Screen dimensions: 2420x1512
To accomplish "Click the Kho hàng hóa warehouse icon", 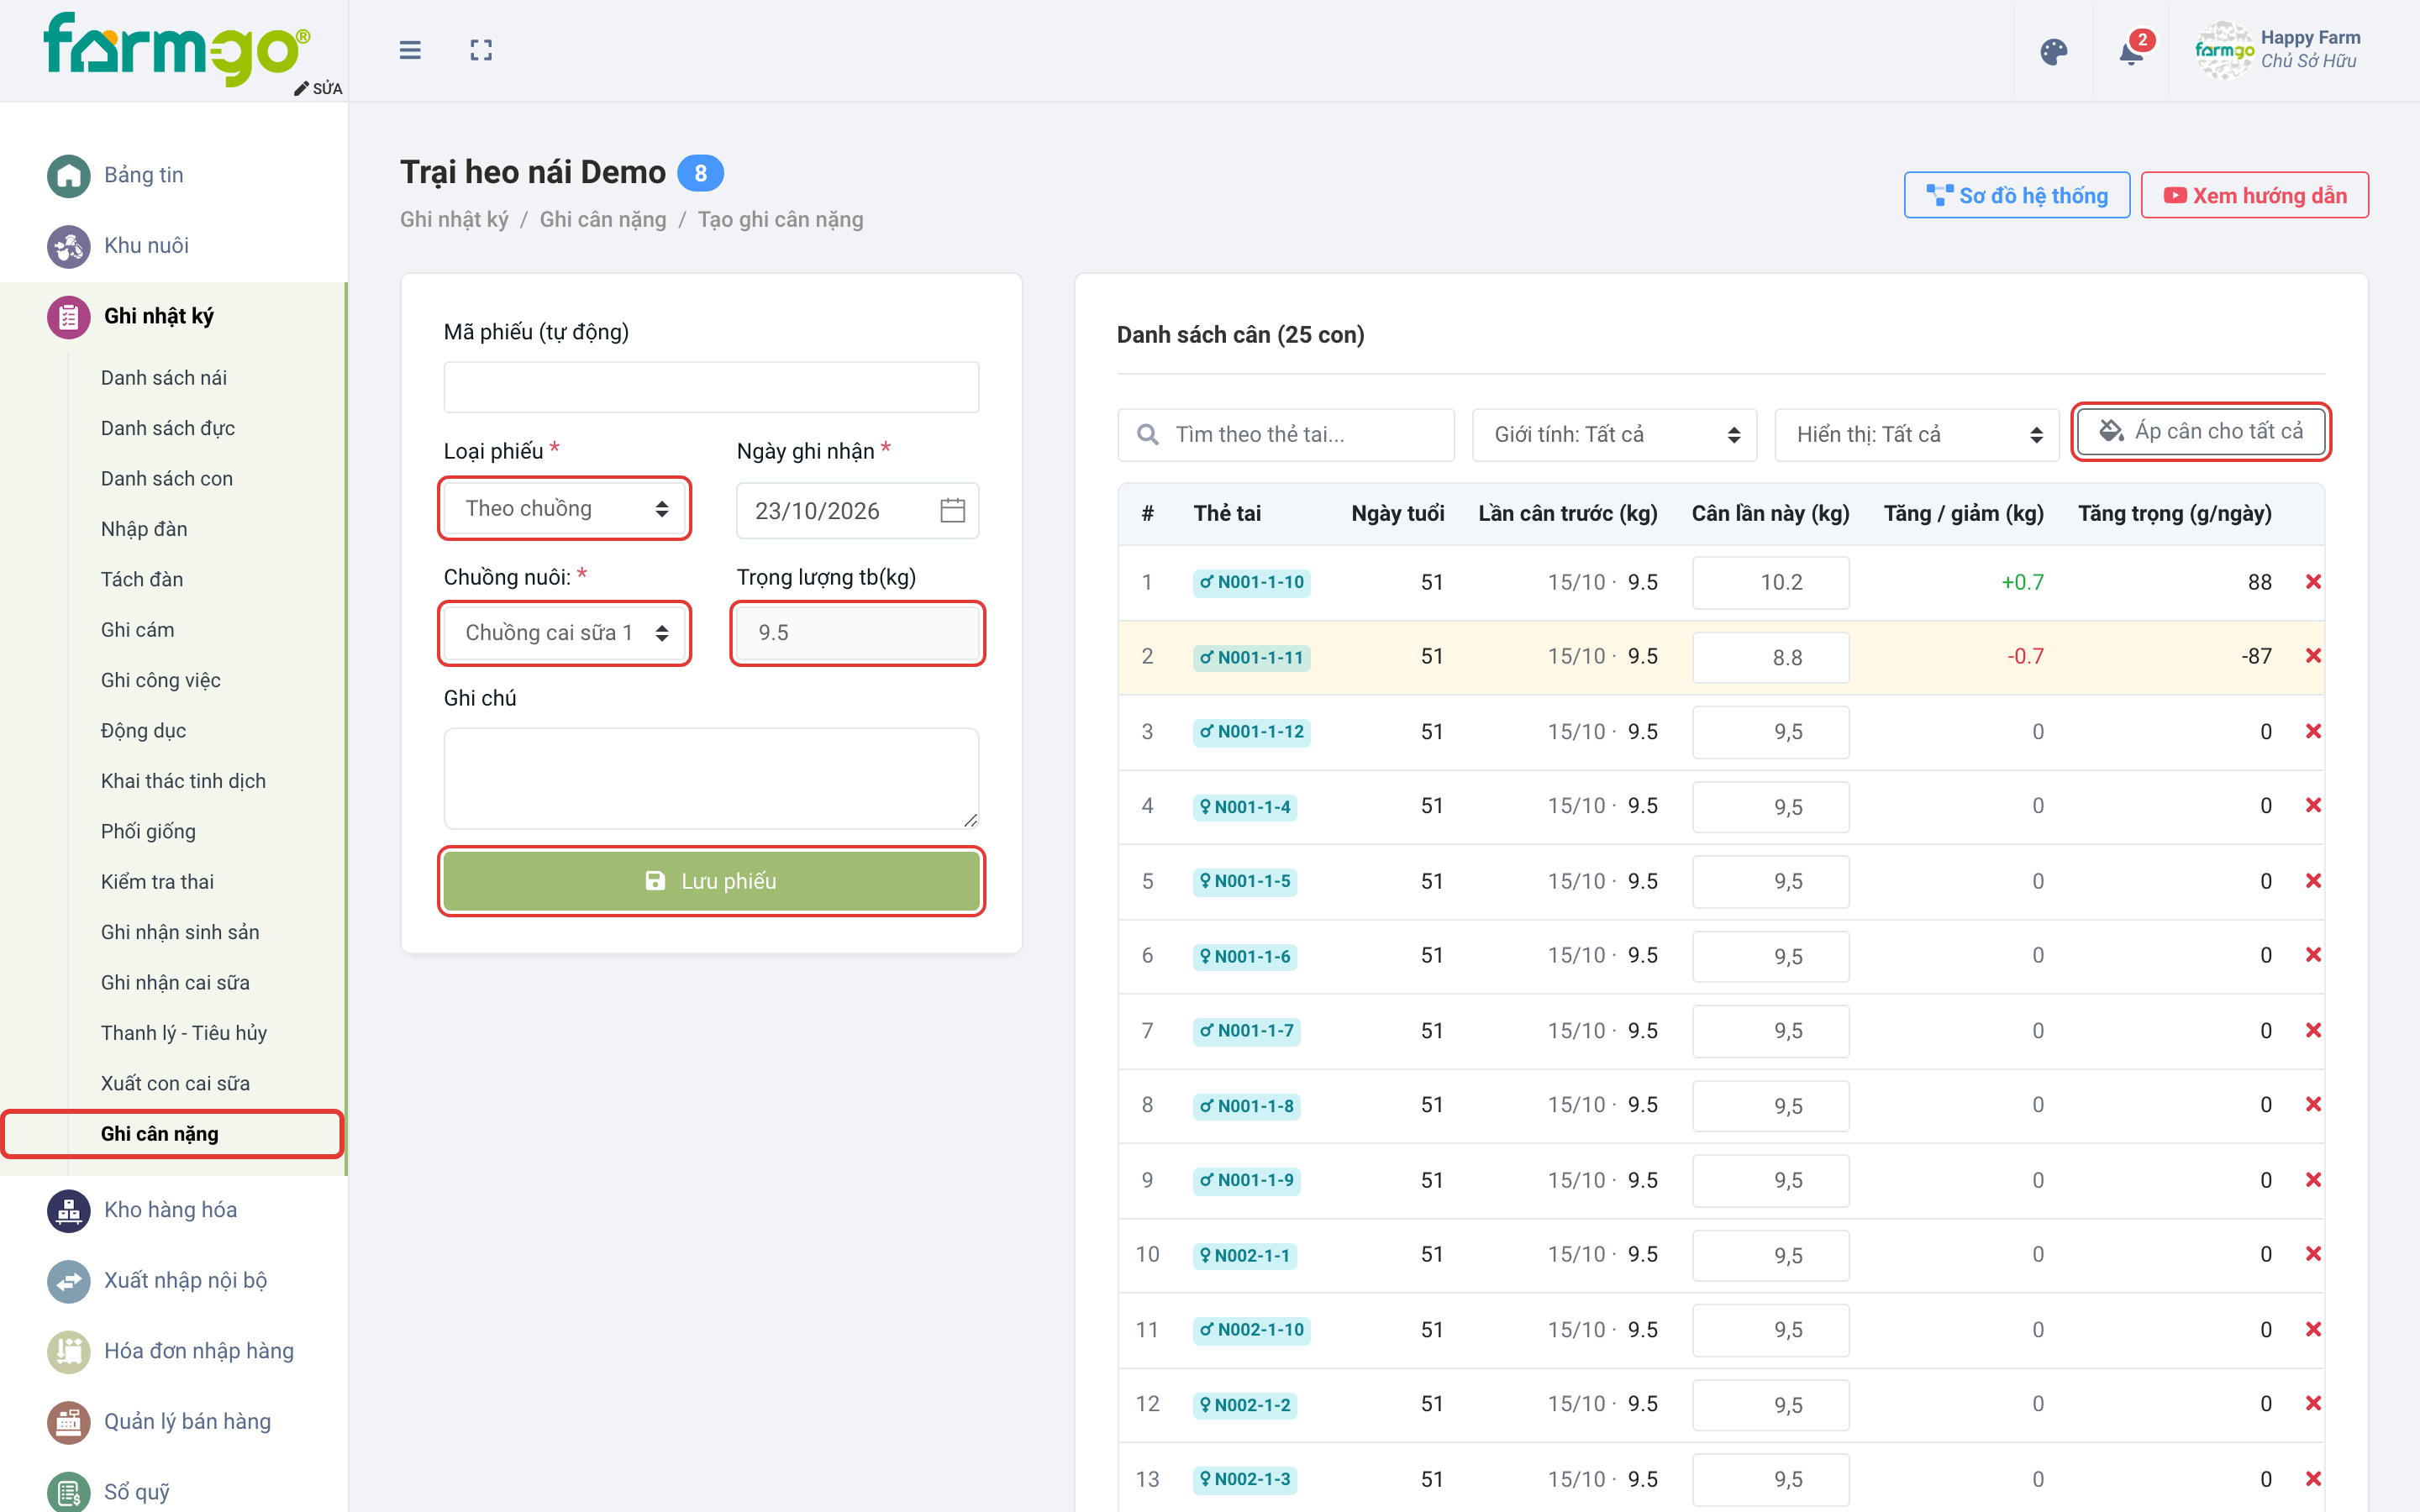I will 68,1210.
